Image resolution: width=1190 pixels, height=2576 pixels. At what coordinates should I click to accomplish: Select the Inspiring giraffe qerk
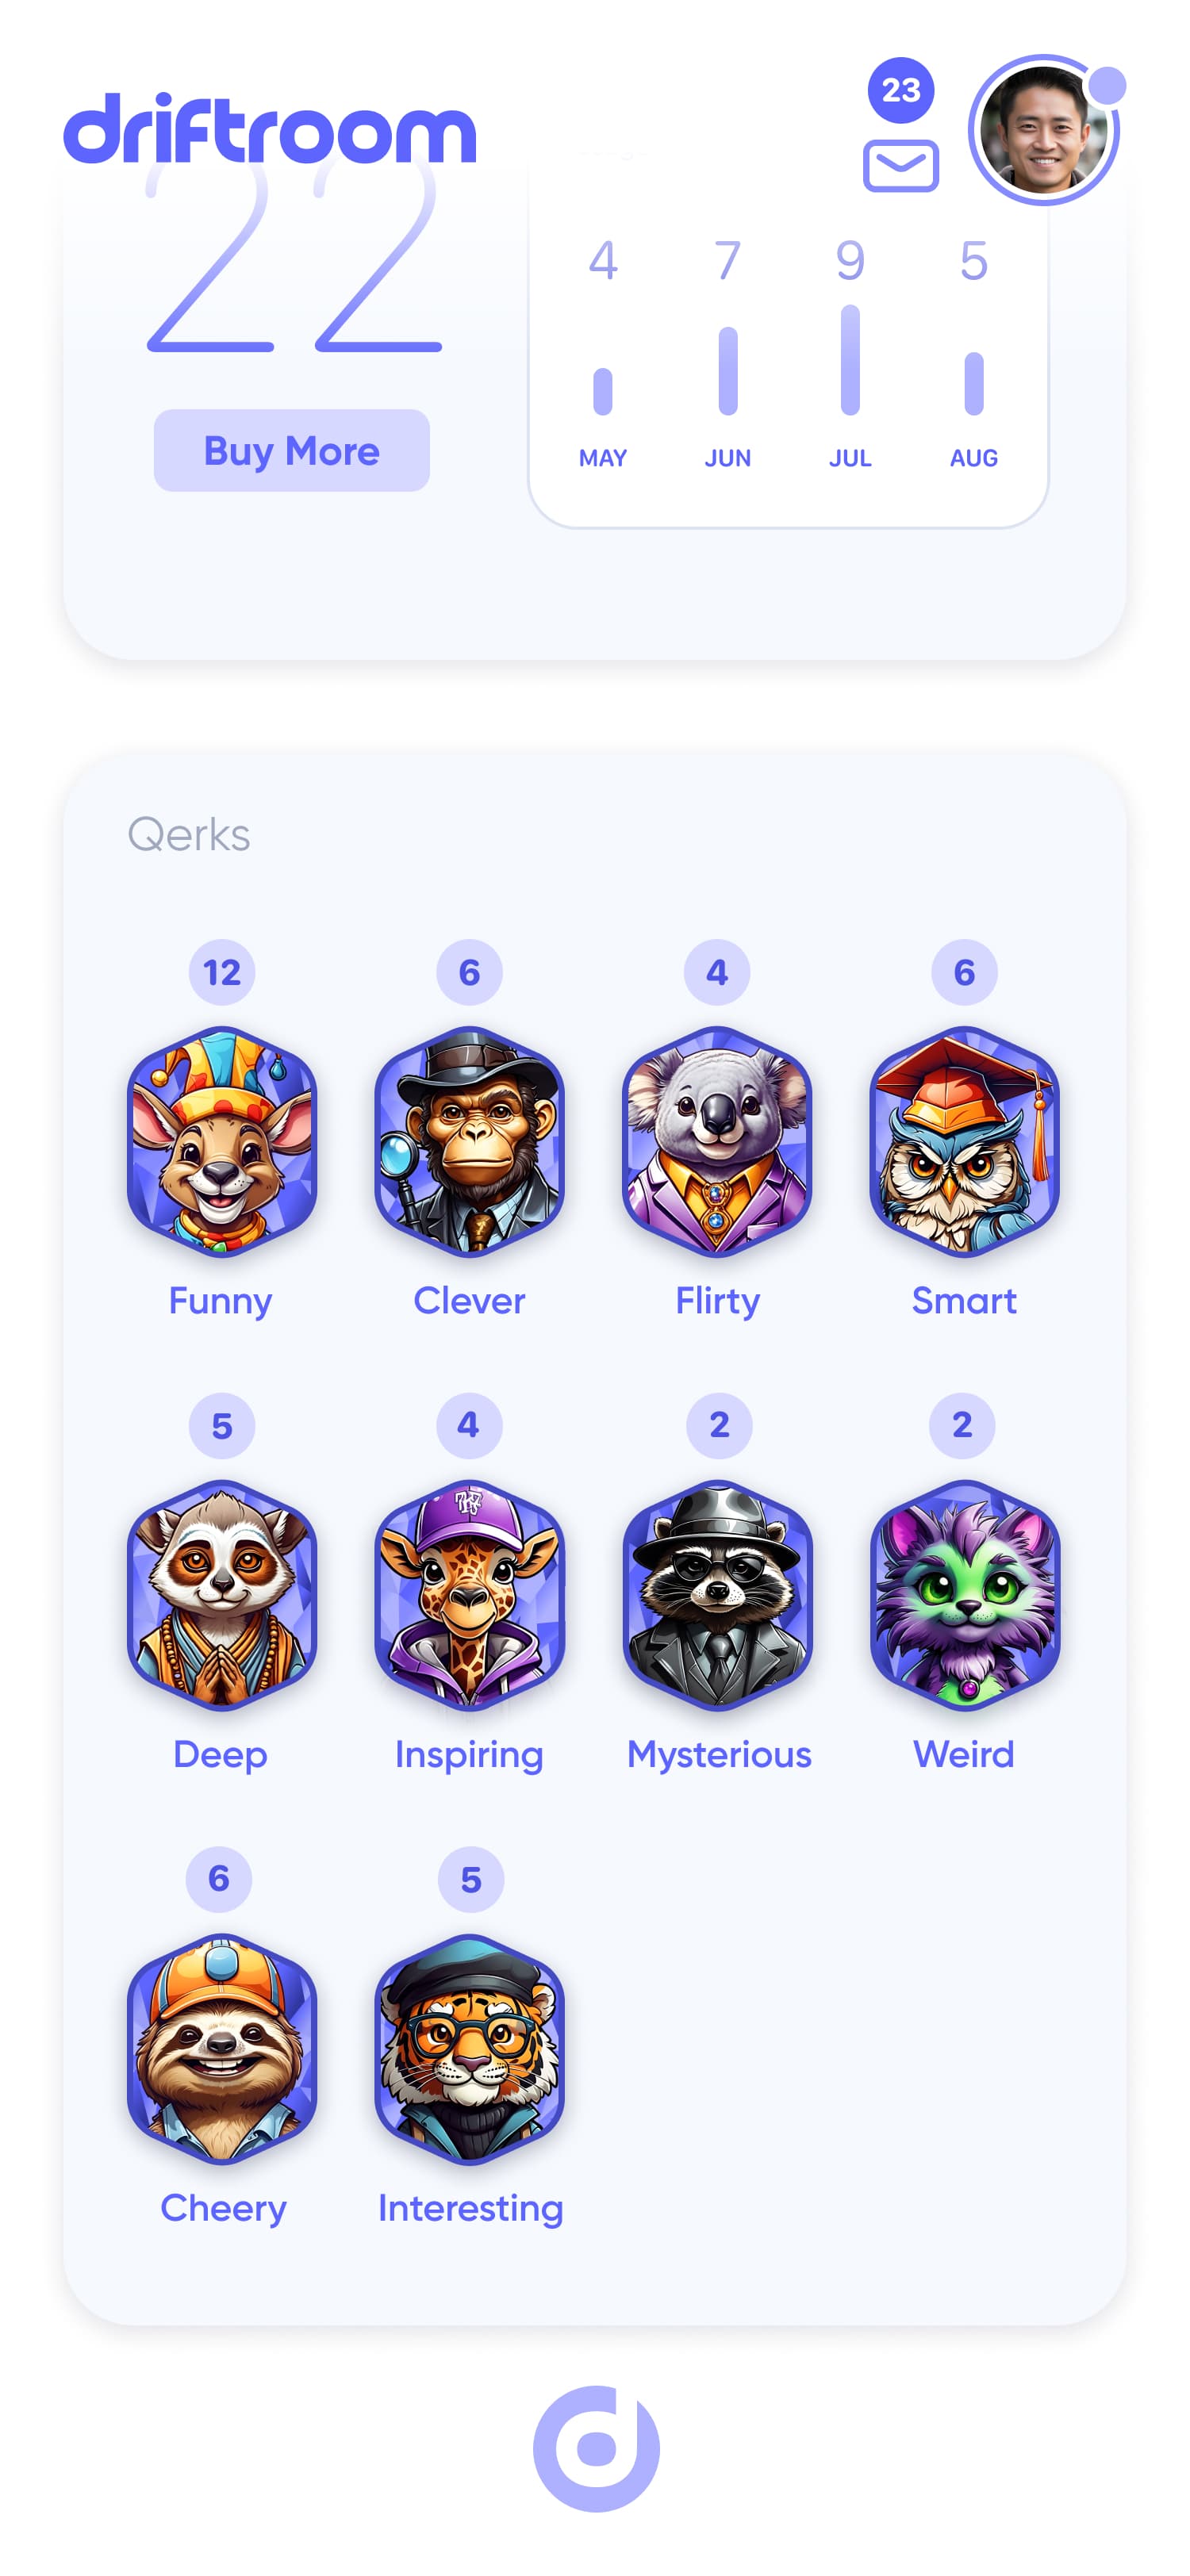click(x=469, y=1595)
